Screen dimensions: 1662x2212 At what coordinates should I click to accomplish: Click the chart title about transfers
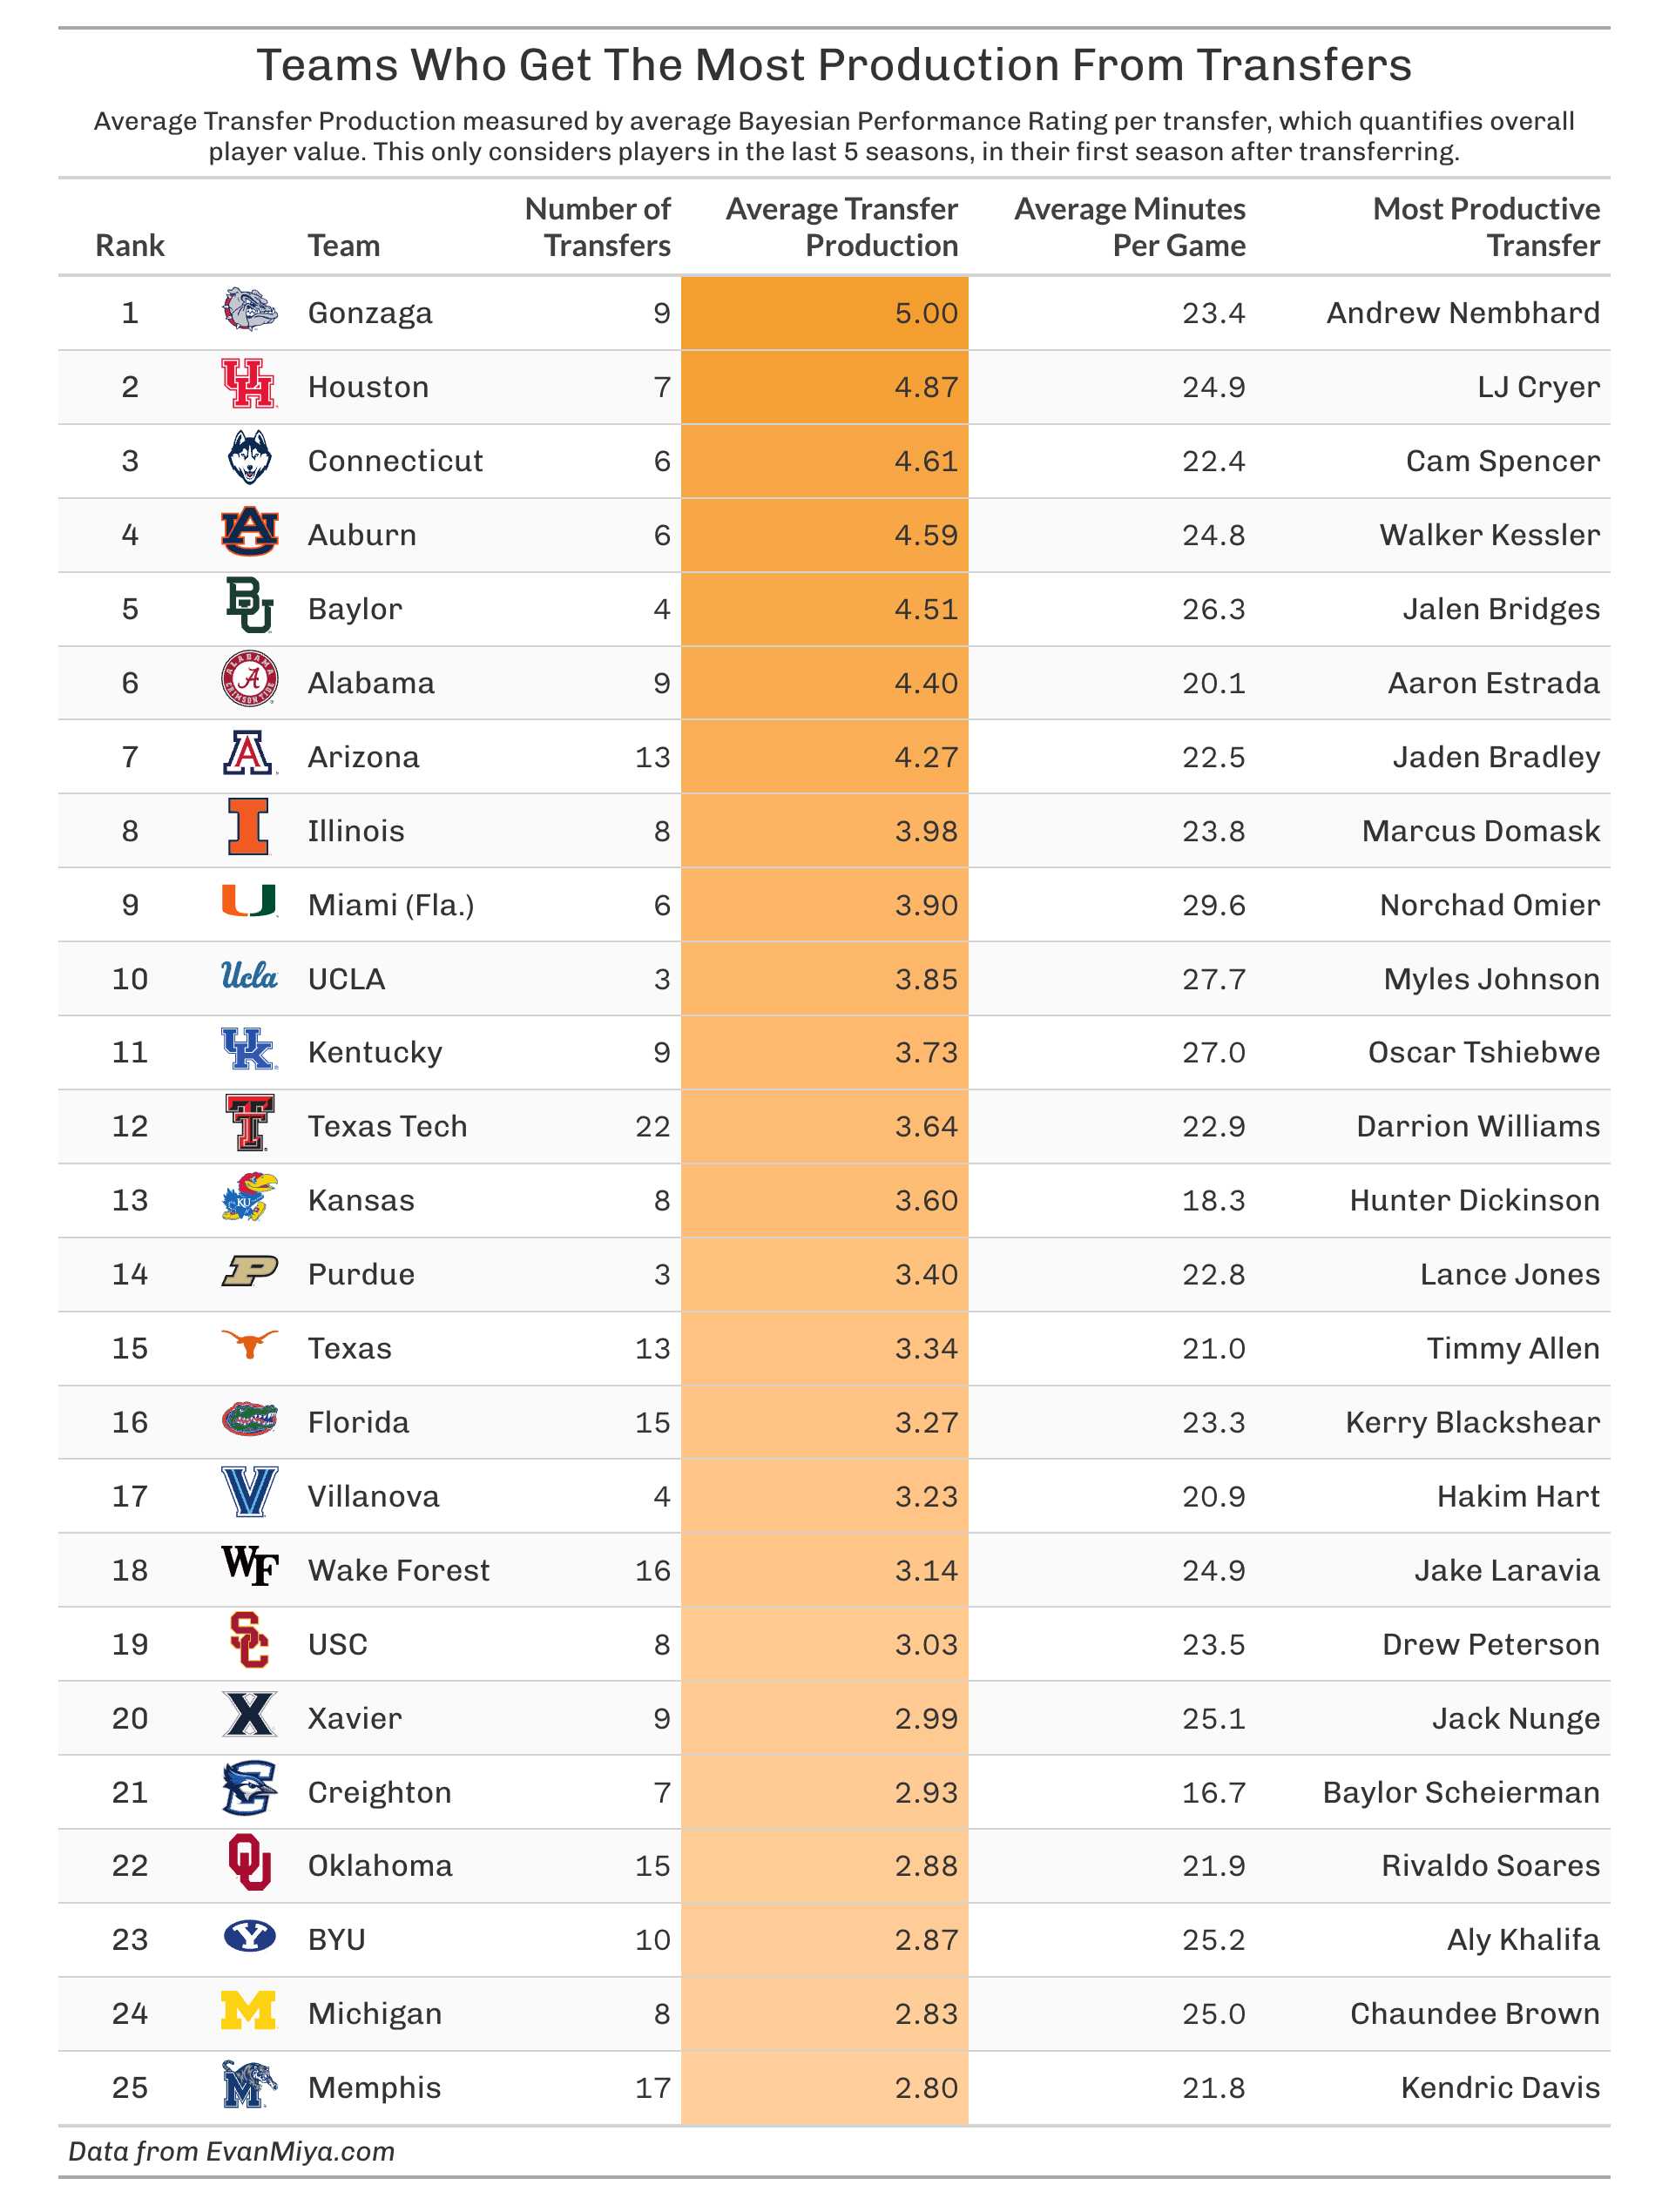(833, 66)
